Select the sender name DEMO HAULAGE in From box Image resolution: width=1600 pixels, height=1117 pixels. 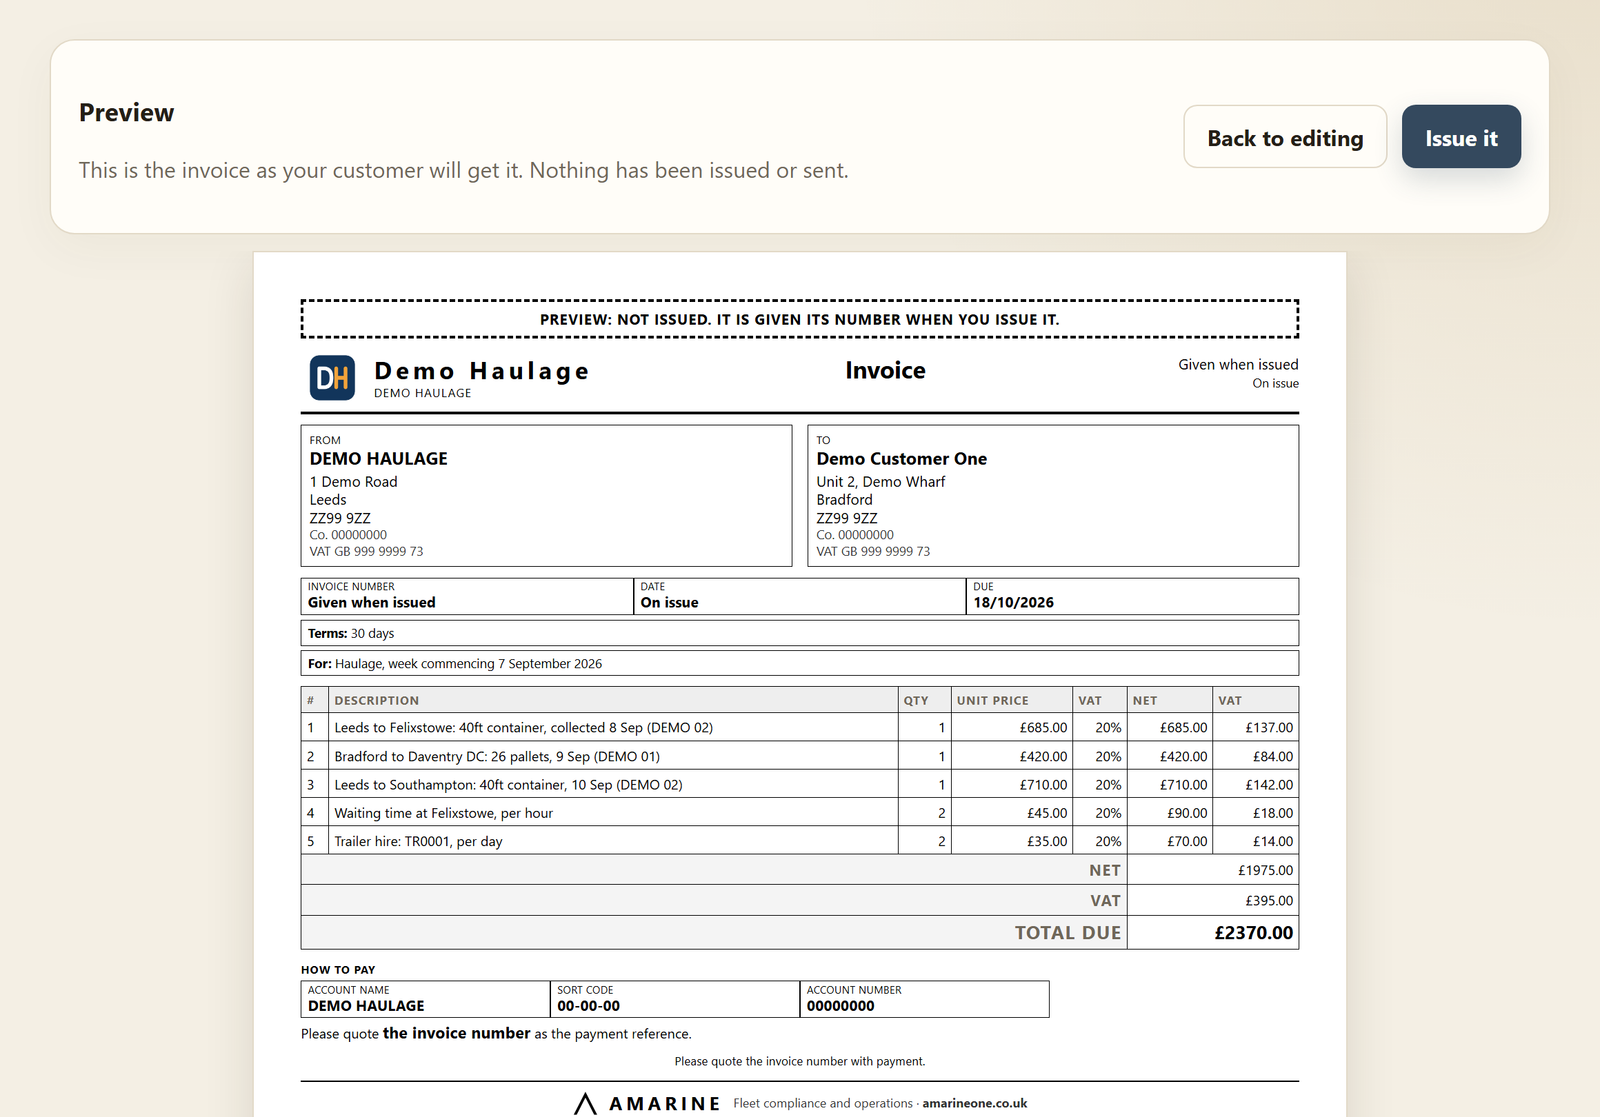(x=378, y=459)
